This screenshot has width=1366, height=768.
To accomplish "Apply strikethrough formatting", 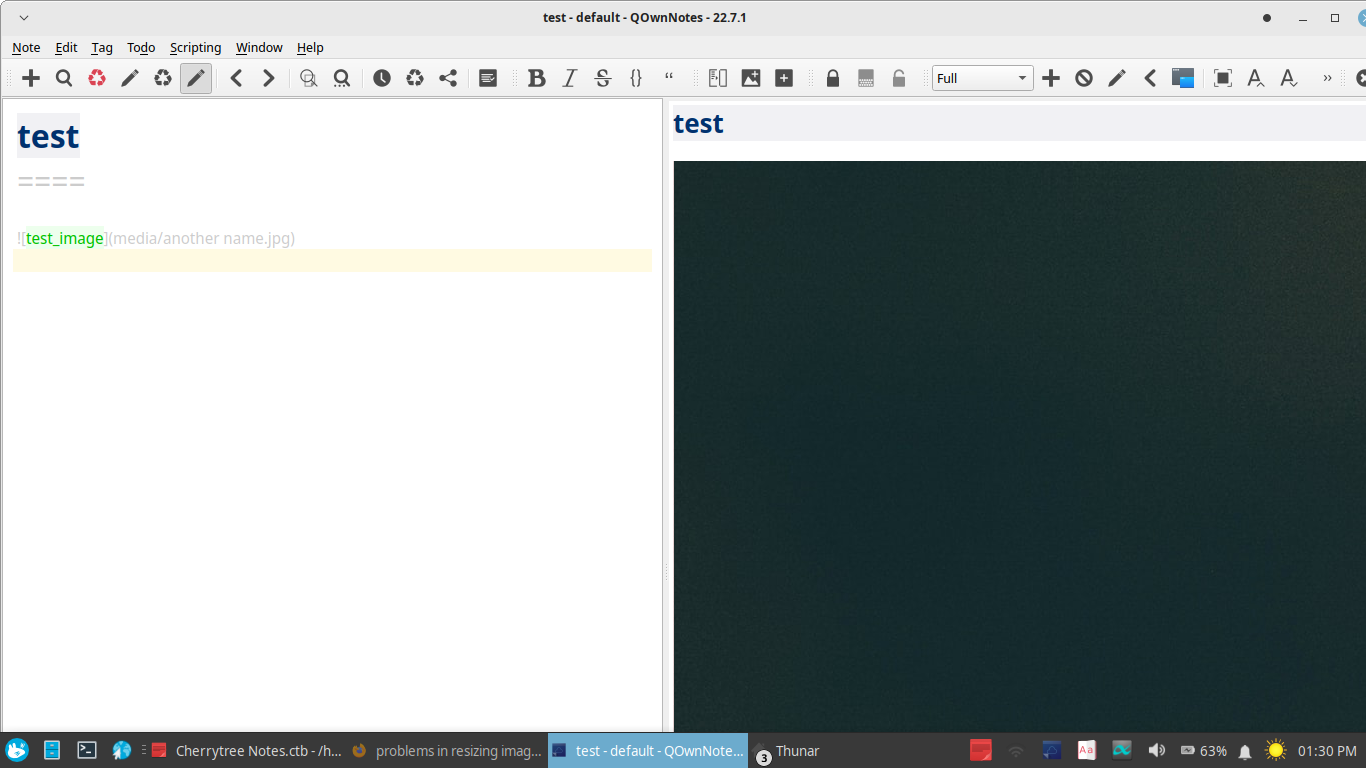I will [x=603, y=78].
